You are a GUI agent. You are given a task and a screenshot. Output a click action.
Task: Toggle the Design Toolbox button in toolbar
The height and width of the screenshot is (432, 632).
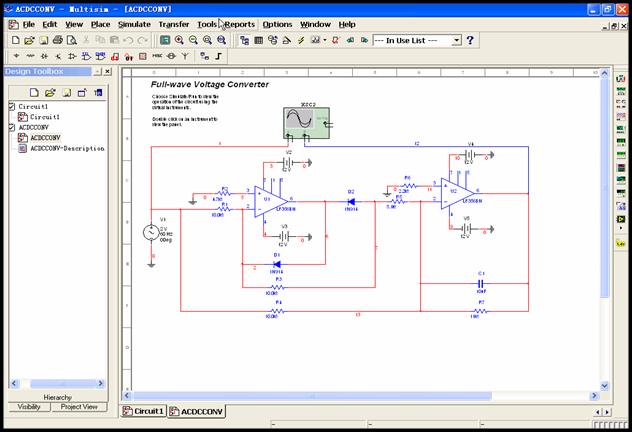coord(245,40)
